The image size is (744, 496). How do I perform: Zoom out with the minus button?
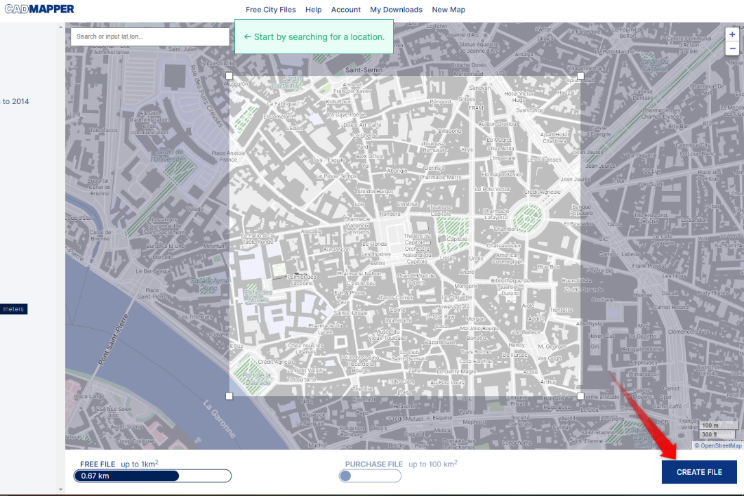tap(732, 47)
